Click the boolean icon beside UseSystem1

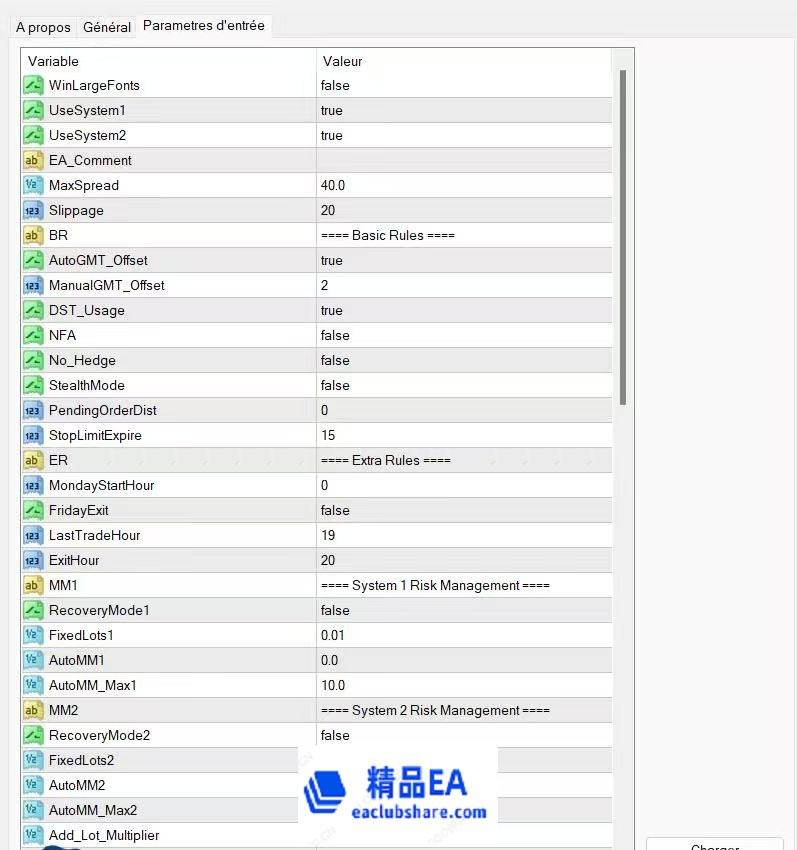coord(33,110)
